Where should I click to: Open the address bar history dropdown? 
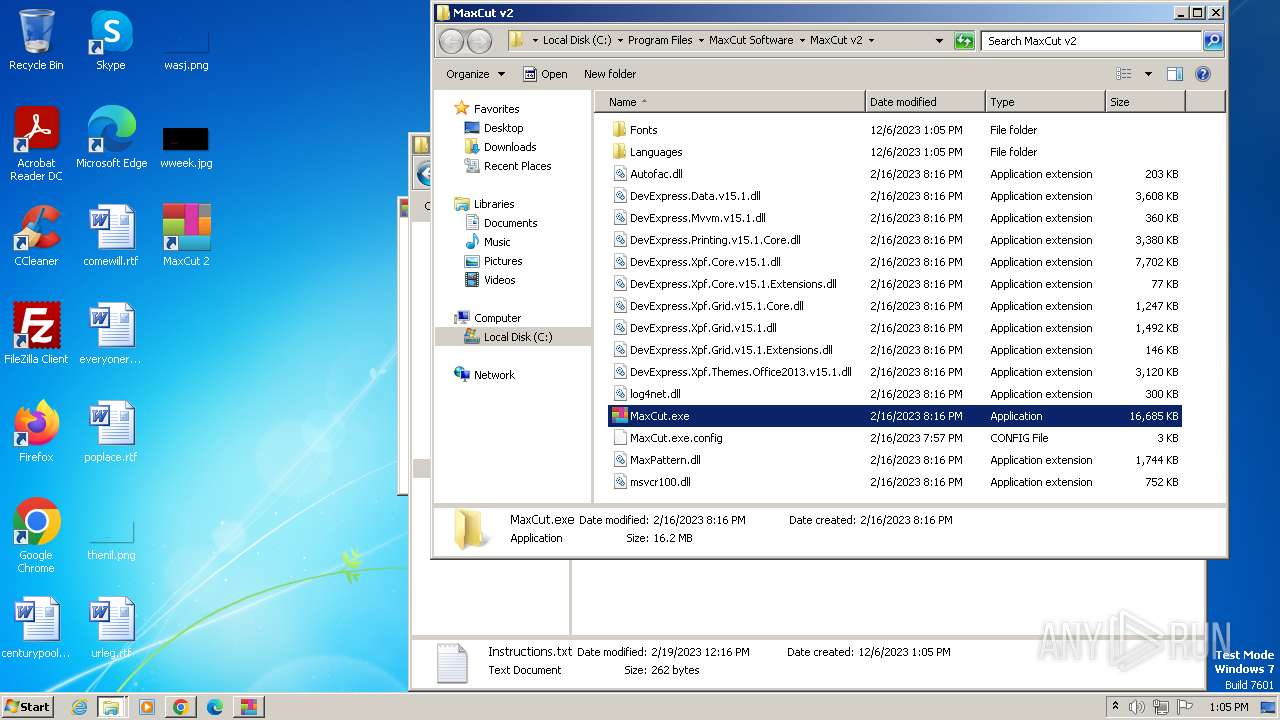pos(939,41)
